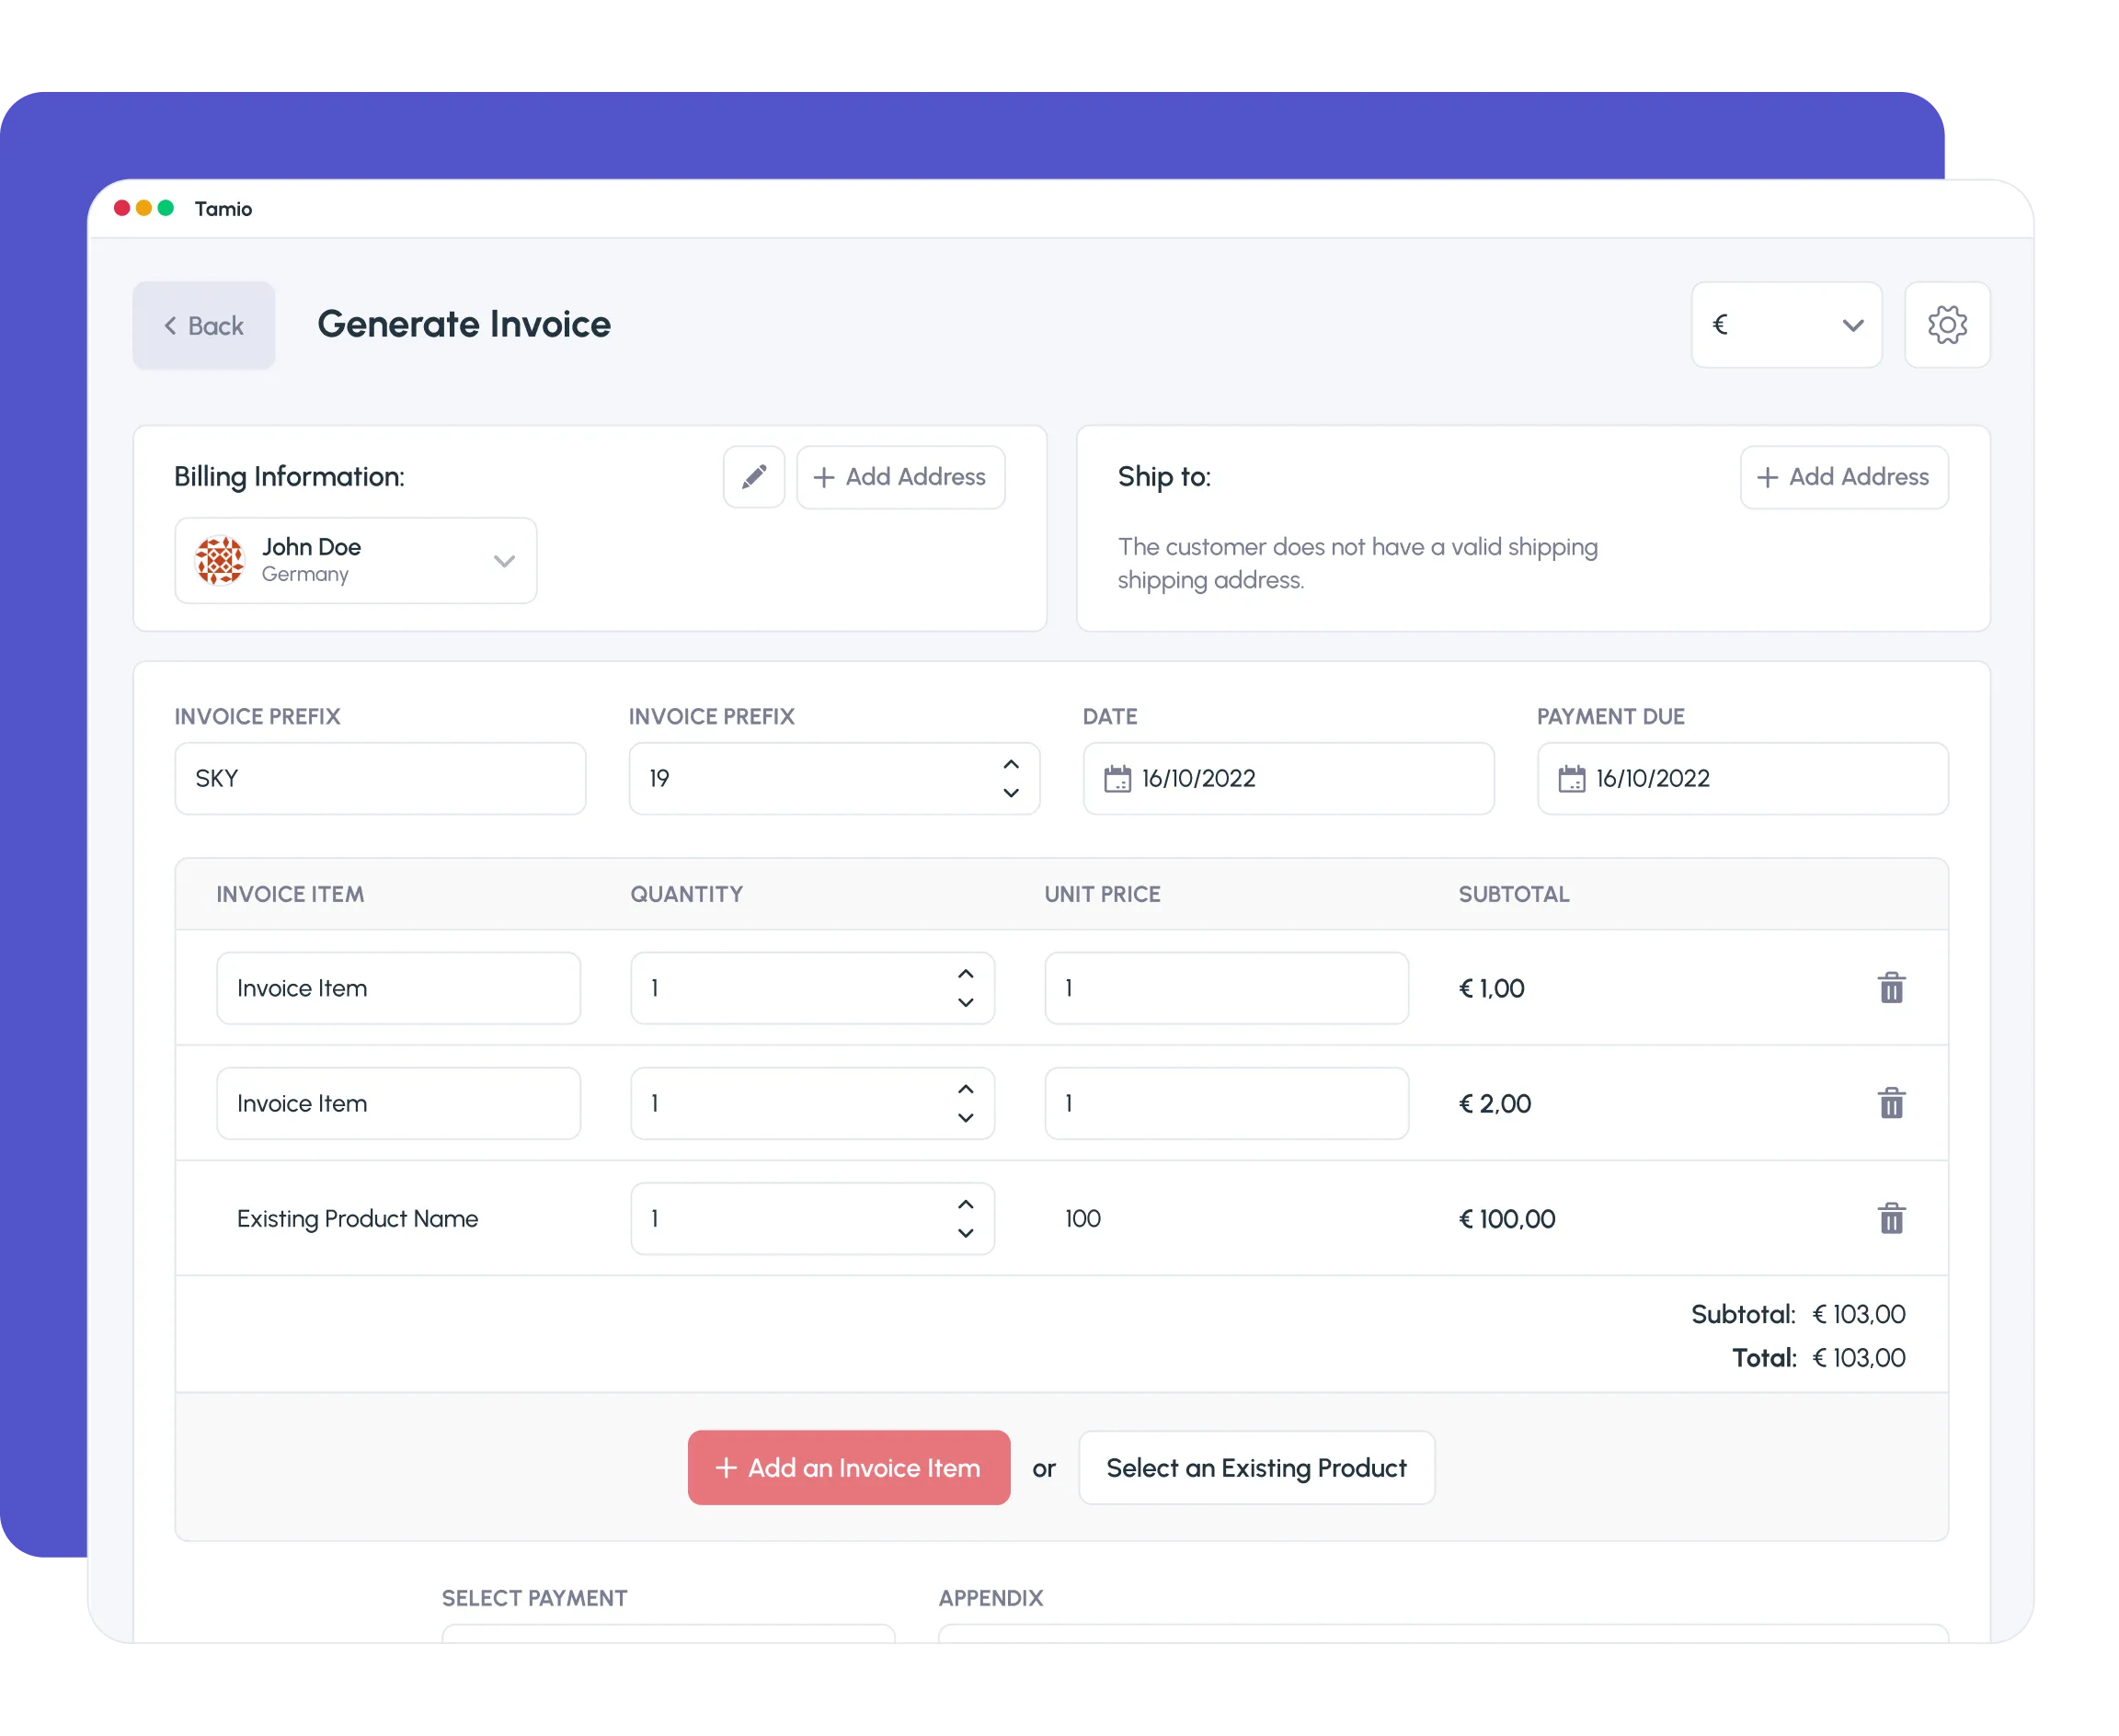Viewport: 2119px width, 1736px height.
Task: Open the Euro currency dropdown
Action: point(1786,325)
